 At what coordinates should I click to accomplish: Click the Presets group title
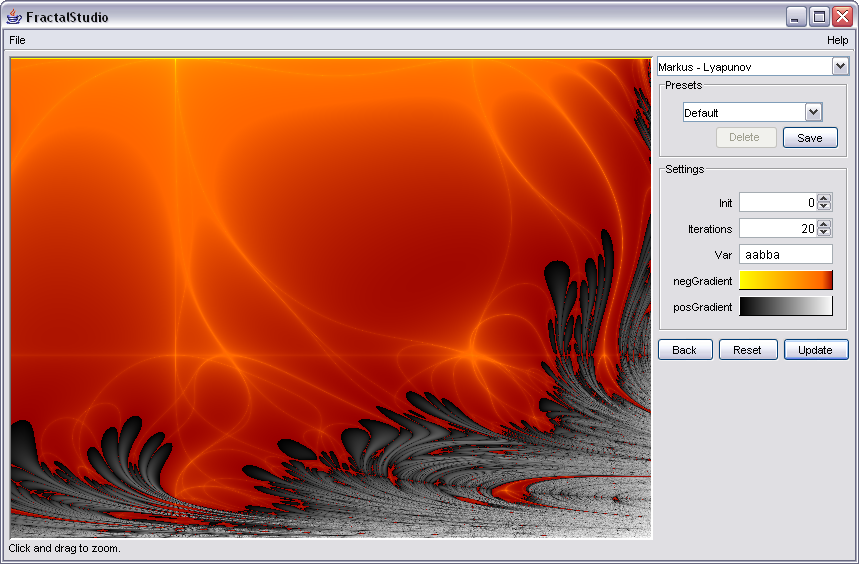pos(683,85)
